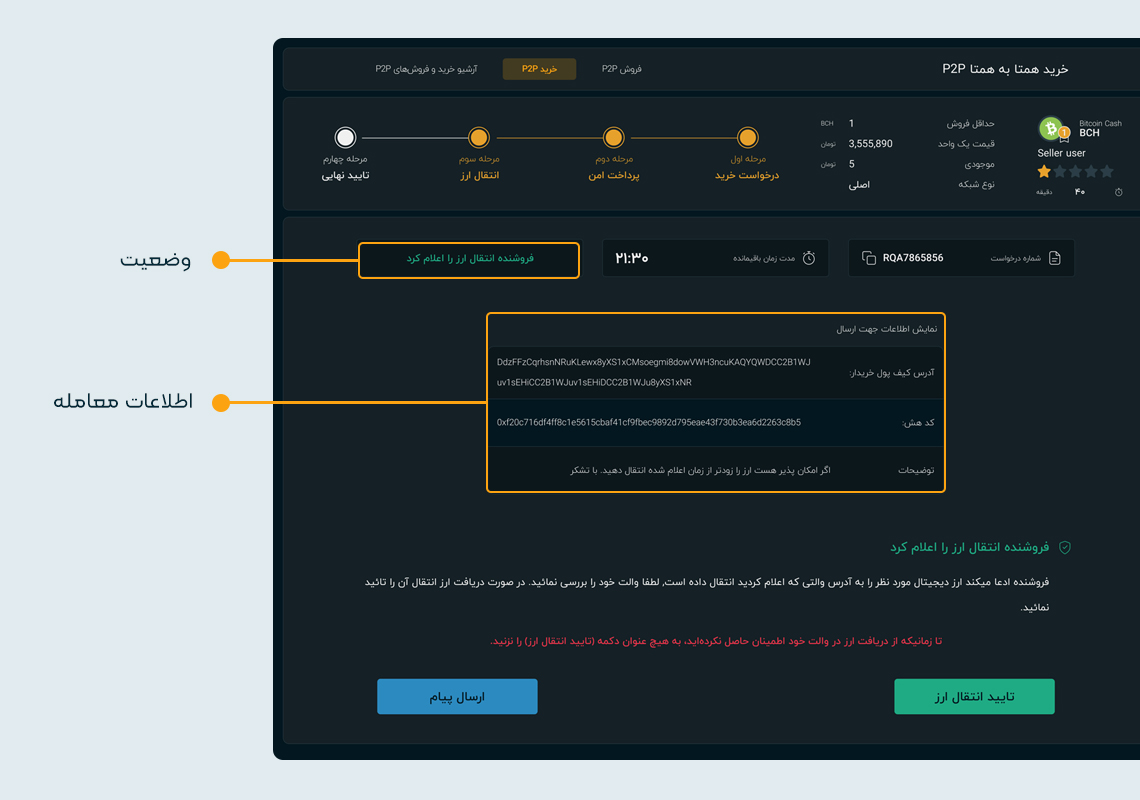Viewport: 1140px width, 800px height.
Task: Copy the request number RQA7865856
Action: coord(869,258)
